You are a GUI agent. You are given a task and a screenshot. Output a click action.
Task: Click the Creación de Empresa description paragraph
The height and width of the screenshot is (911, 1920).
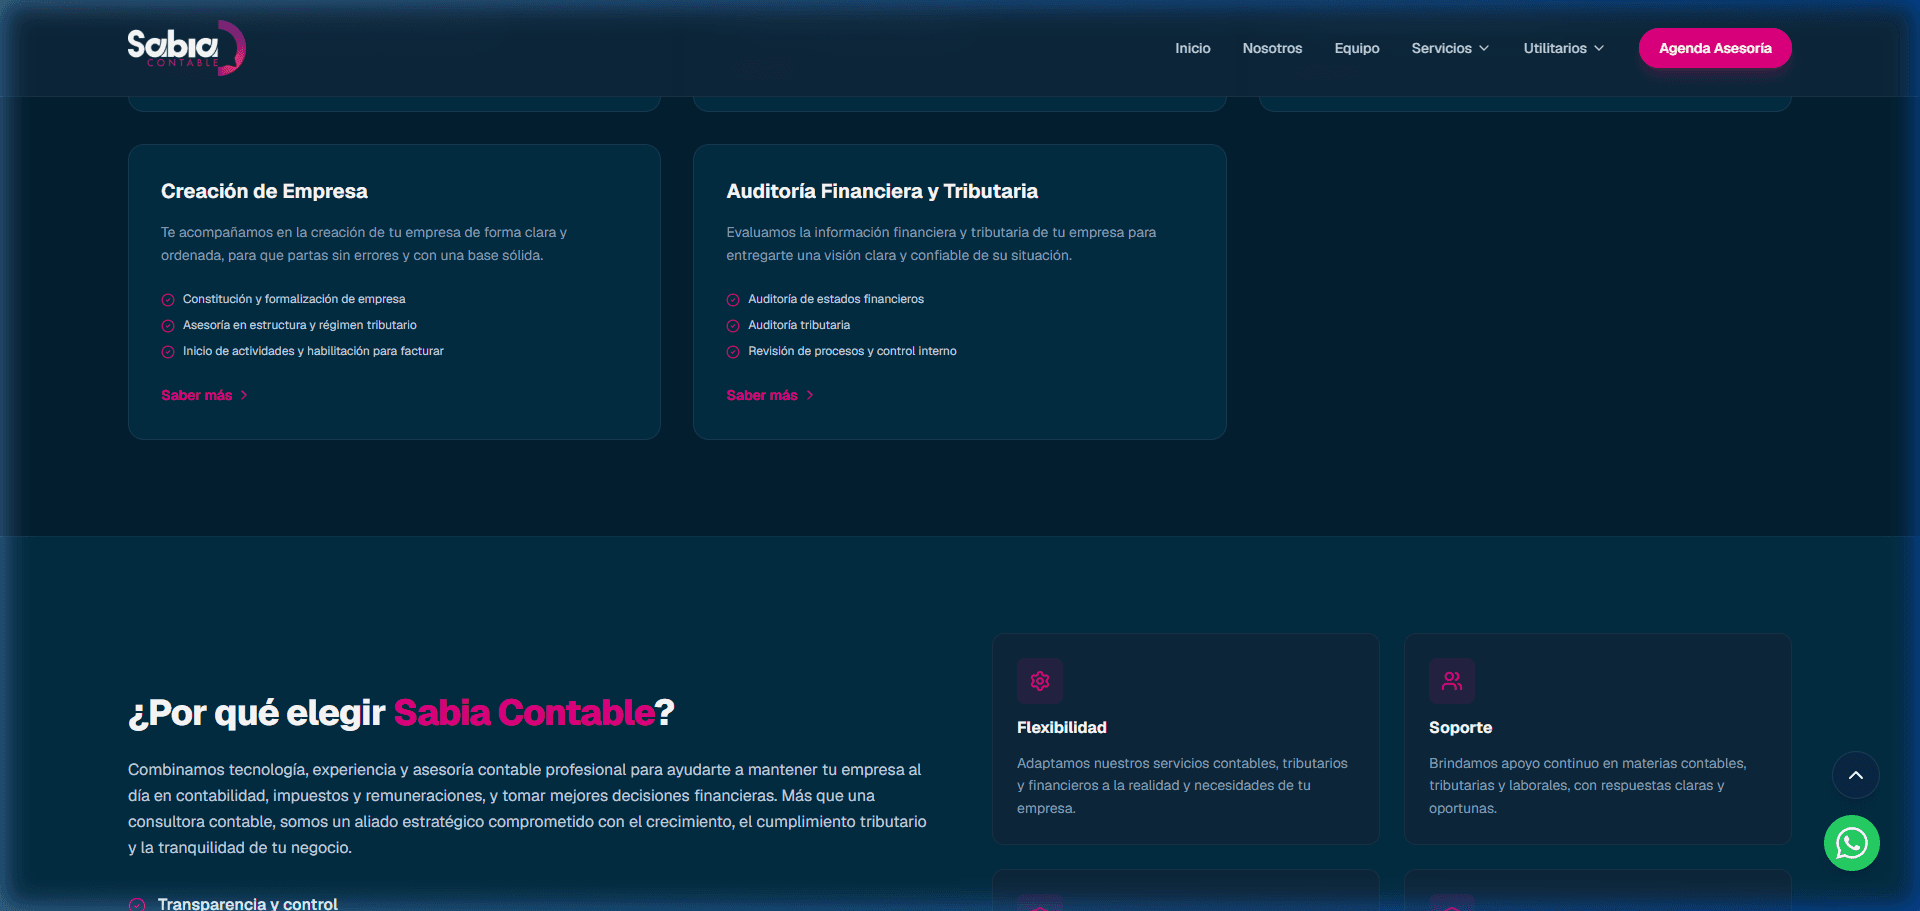(x=364, y=244)
